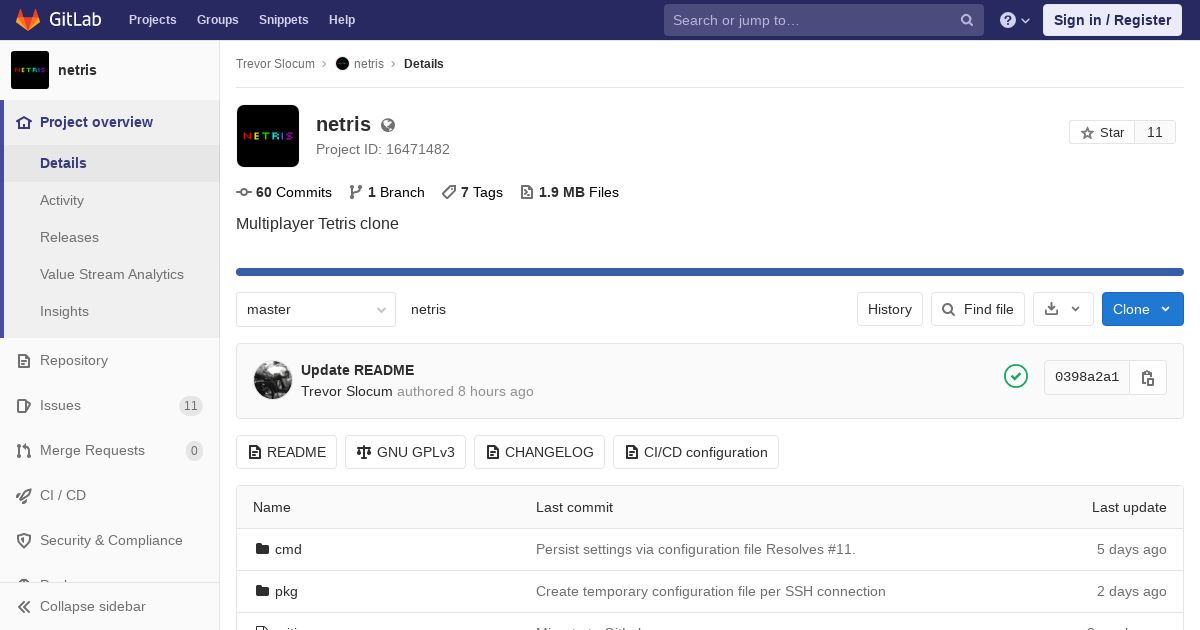Click the language bar (blue repository languages)
The width and height of the screenshot is (1200, 630).
(710, 272)
